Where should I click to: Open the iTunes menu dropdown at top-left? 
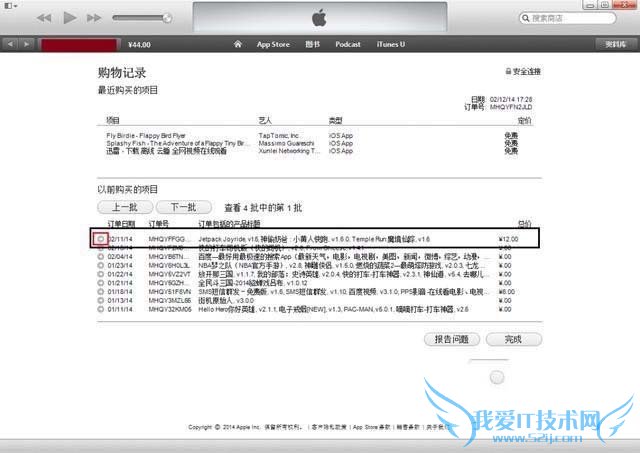click(x=10, y=6)
